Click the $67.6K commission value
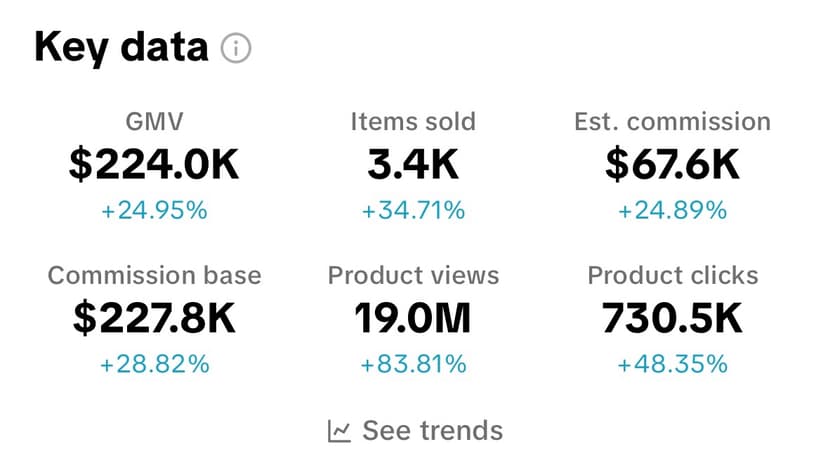This screenshot has width=828, height=466. [672, 165]
